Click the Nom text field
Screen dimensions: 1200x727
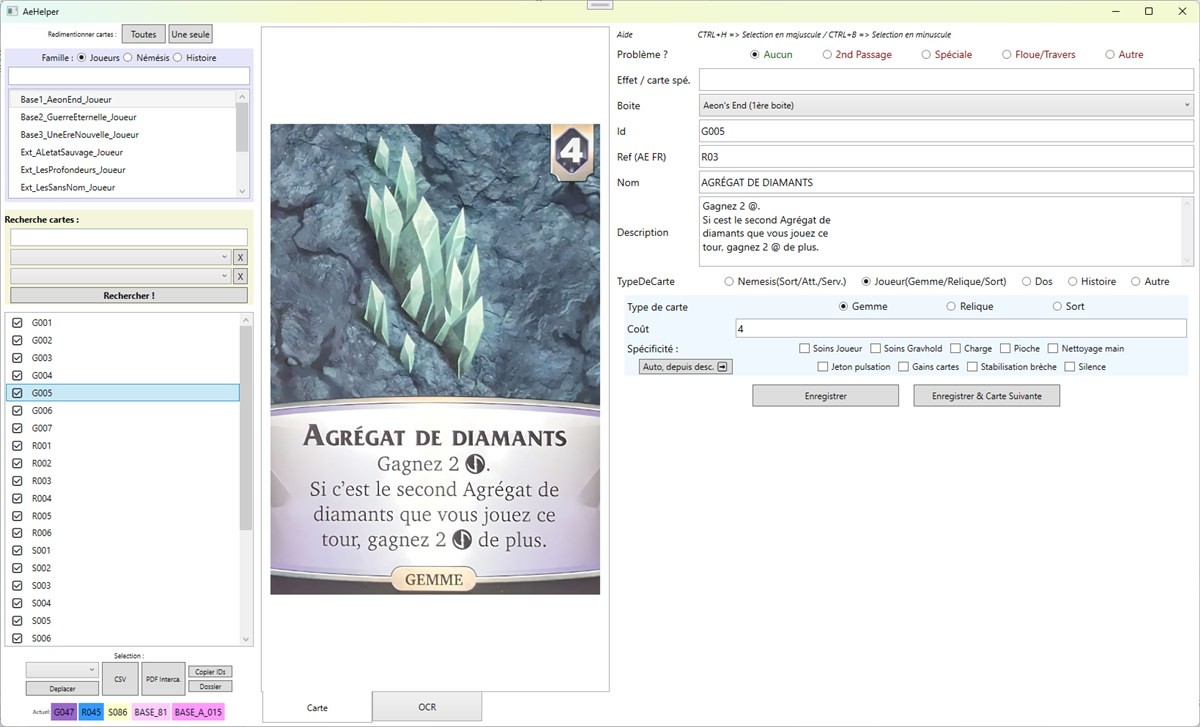pos(946,182)
